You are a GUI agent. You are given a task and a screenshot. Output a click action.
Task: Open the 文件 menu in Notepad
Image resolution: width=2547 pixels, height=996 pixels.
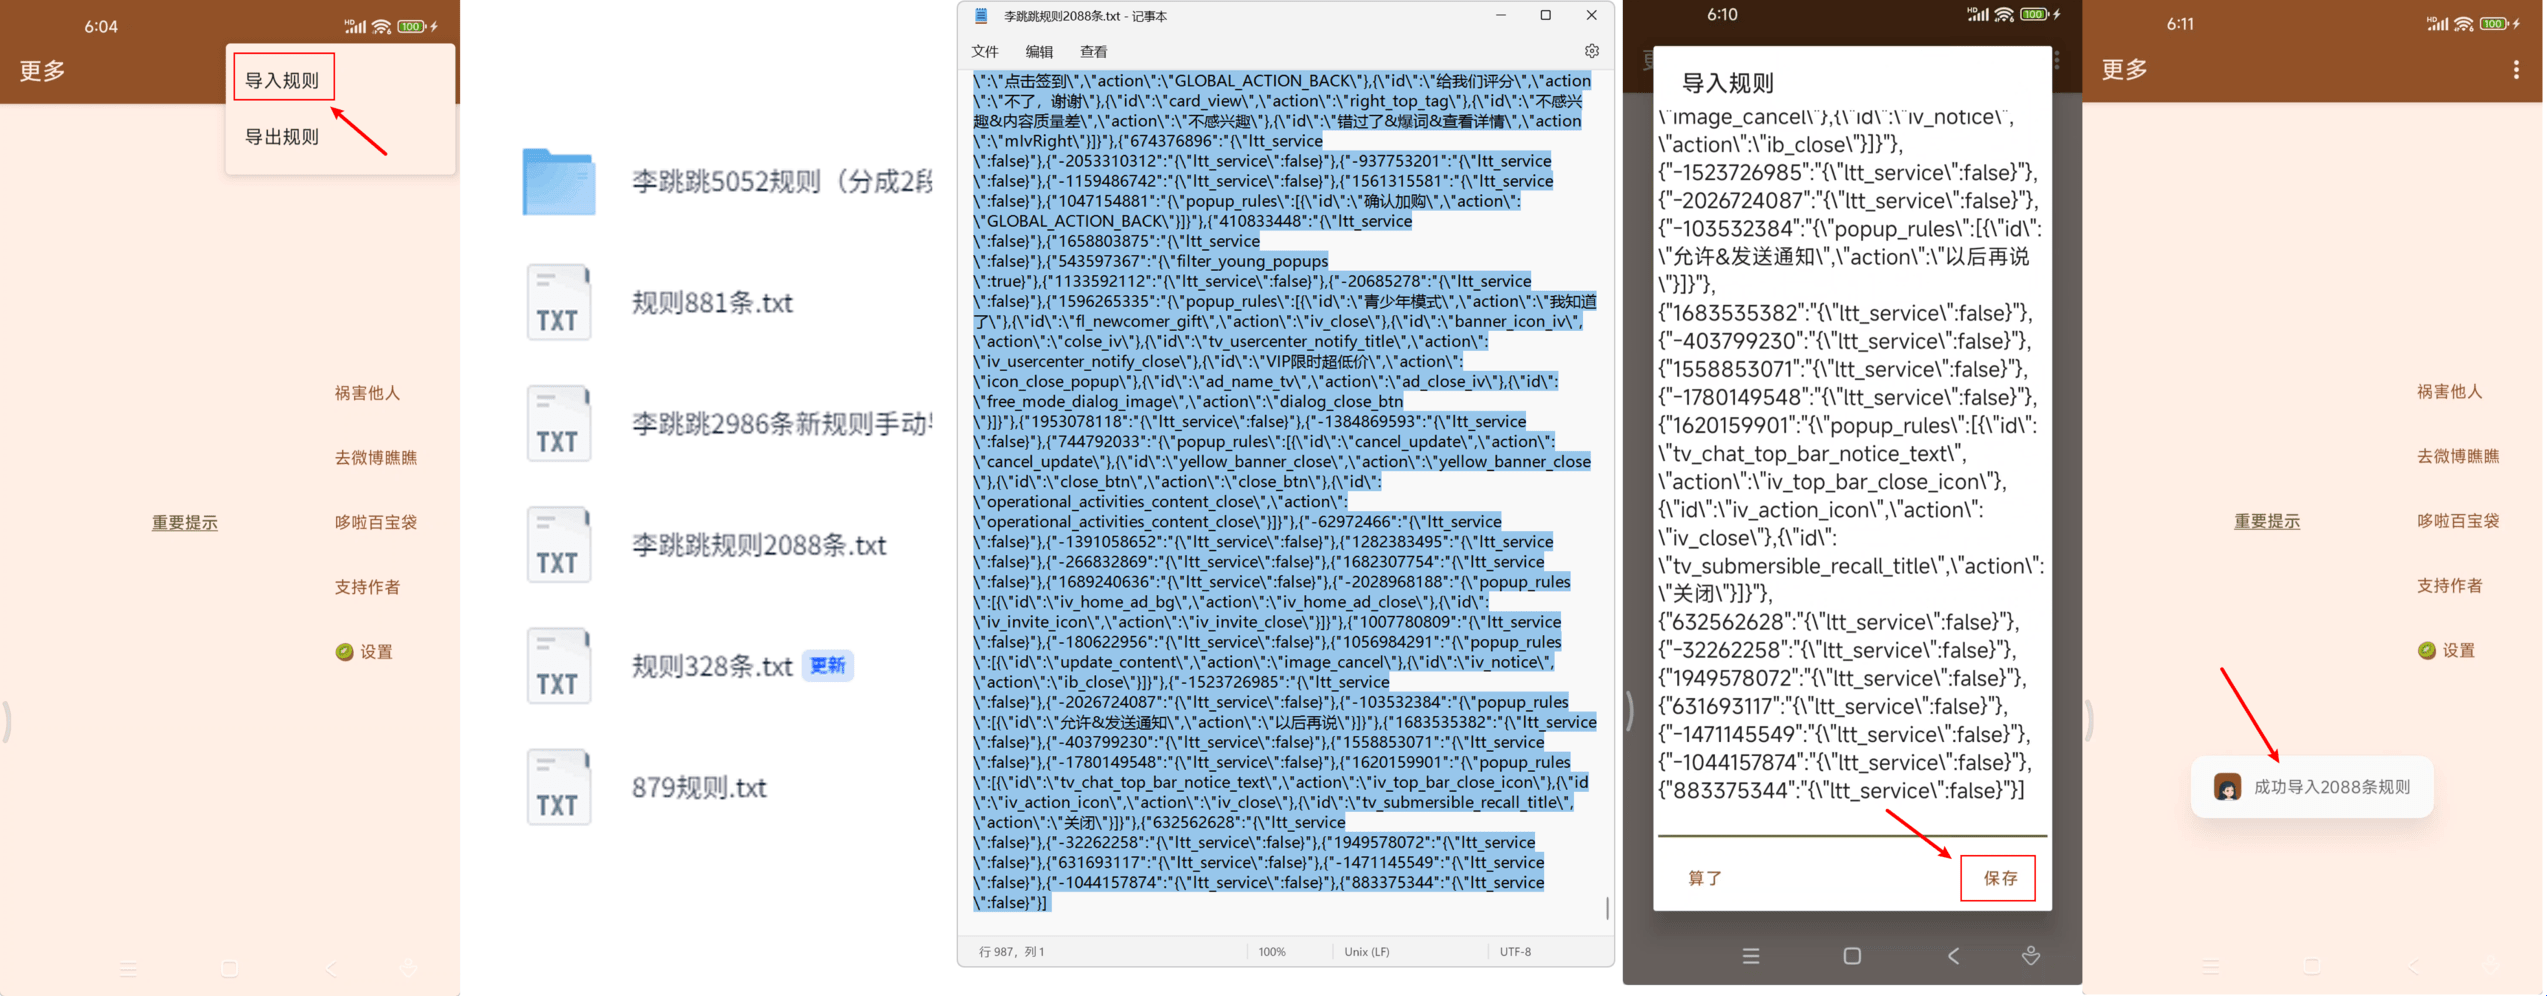(x=984, y=52)
